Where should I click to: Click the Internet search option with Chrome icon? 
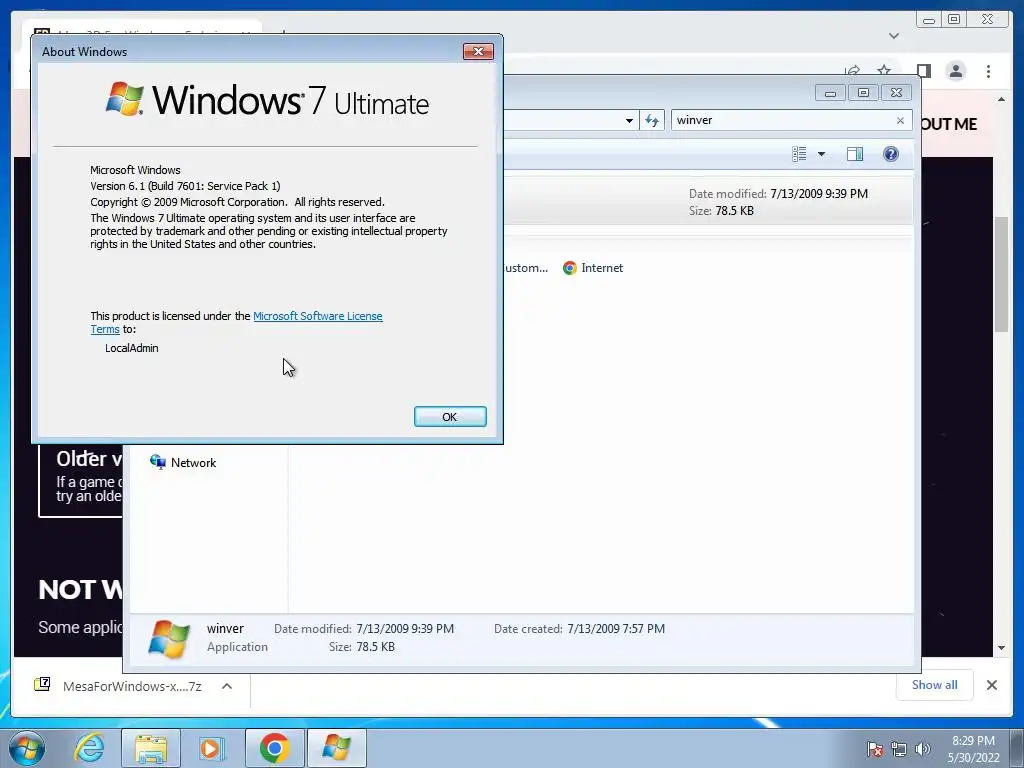click(x=593, y=268)
